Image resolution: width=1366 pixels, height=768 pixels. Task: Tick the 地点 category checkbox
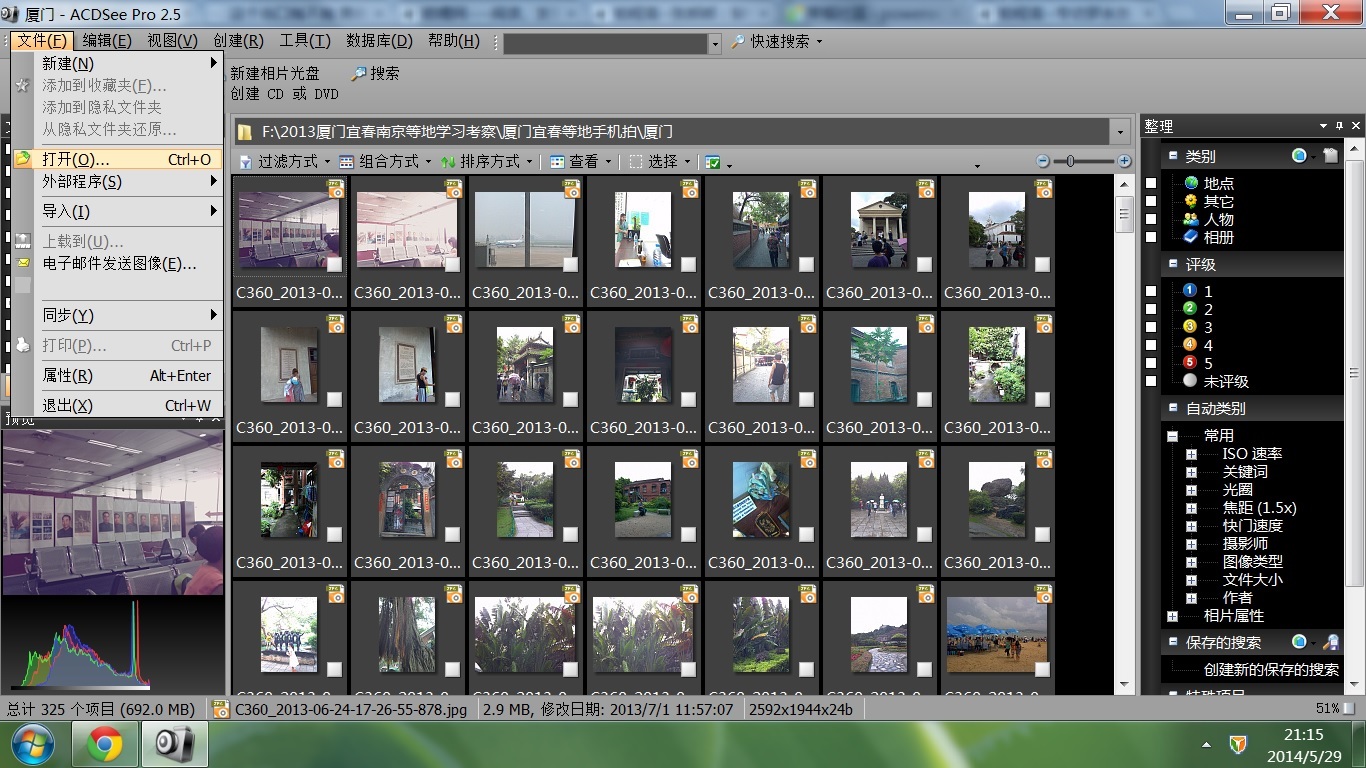pos(1151,183)
